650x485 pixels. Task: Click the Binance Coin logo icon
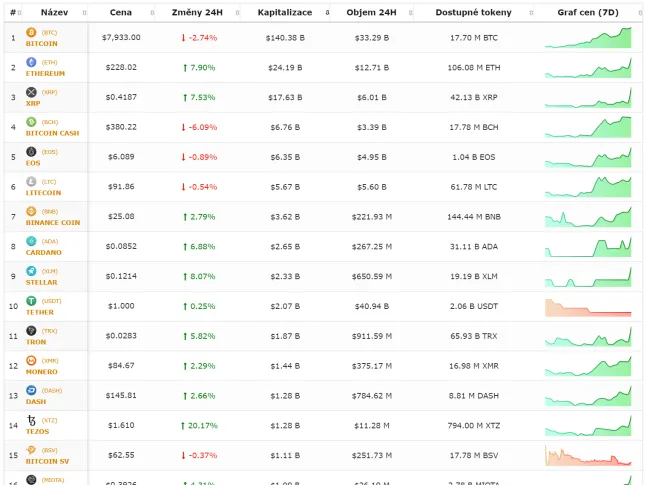[31, 211]
